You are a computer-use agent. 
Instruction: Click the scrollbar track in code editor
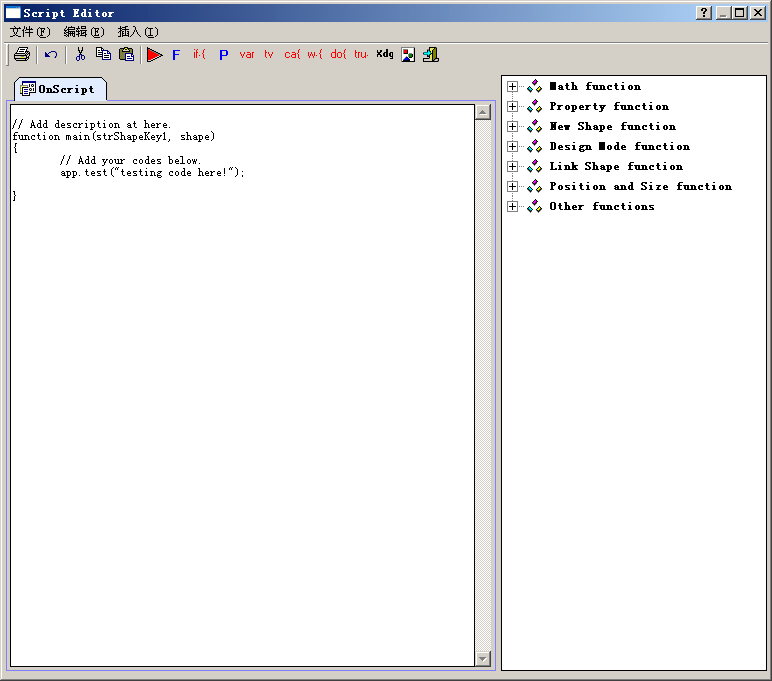[483, 385]
